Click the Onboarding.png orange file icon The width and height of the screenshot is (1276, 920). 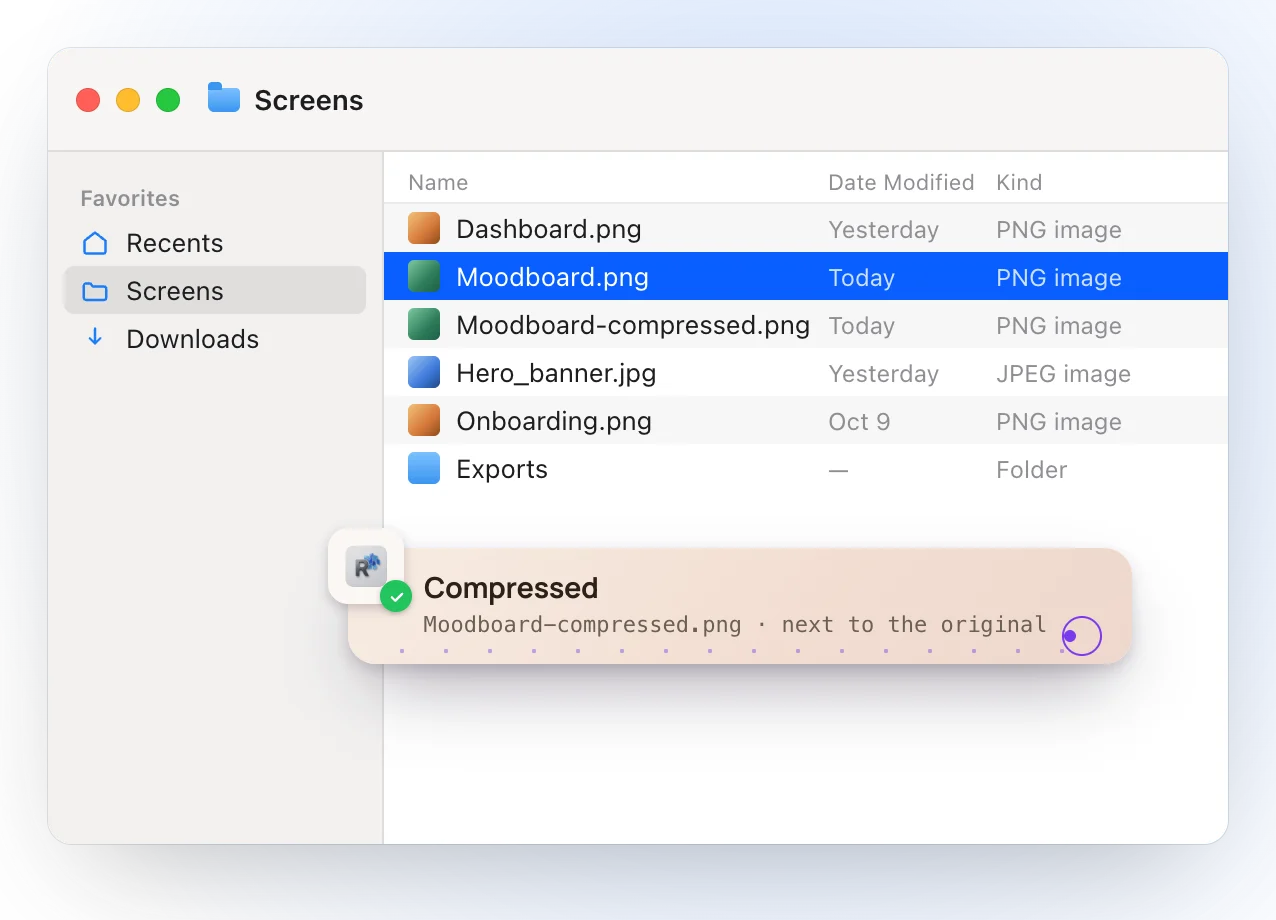pyautogui.click(x=424, y=421)
